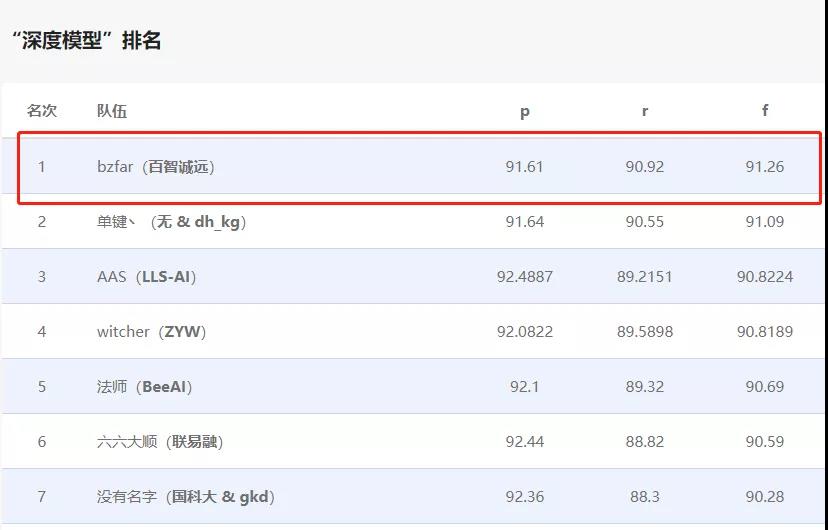Viewport: 828px width, 530px height.
Task: Click the "深度模型" 排名 heading
Action: (86, 41)
